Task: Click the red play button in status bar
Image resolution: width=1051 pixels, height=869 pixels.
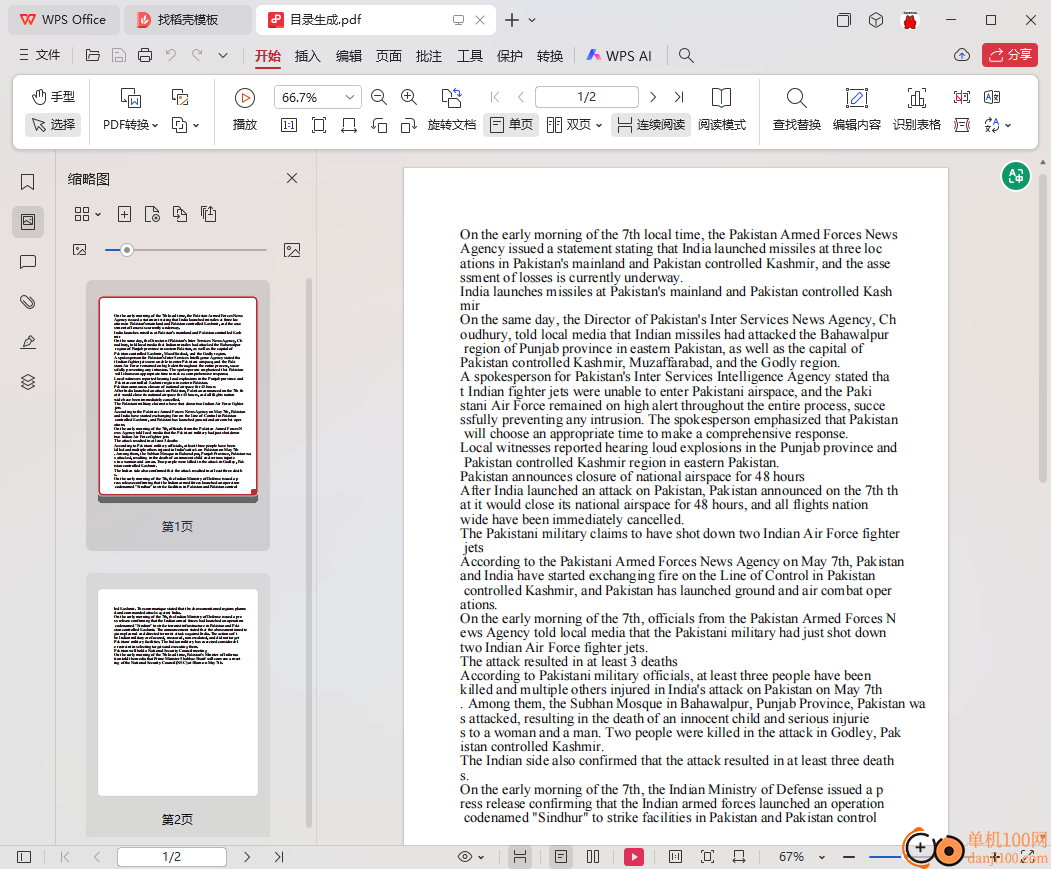Action: pos(633,856)
